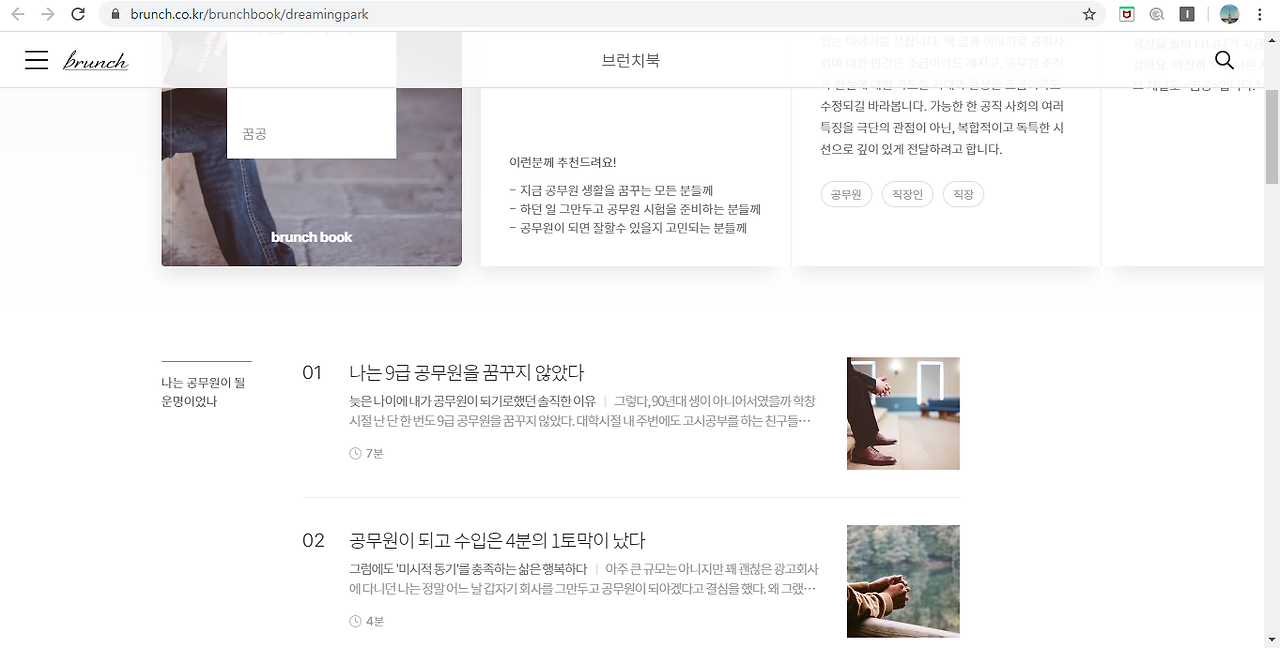
Task: Open article 공무원이 되고 수입은 4분의 1토막이 났다
Action: tap(497, 541)
